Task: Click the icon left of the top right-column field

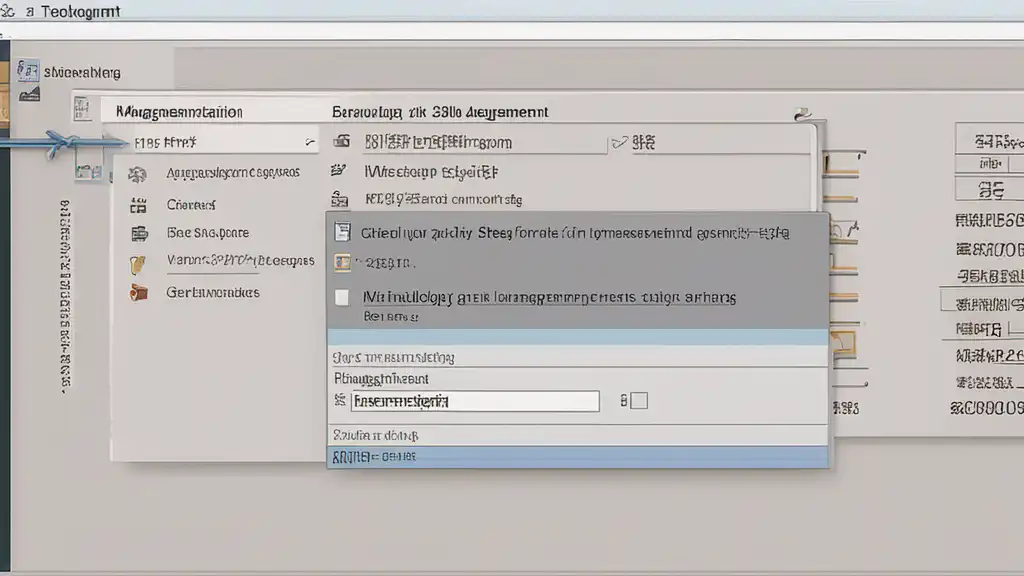Action: [x=342, y=140]
